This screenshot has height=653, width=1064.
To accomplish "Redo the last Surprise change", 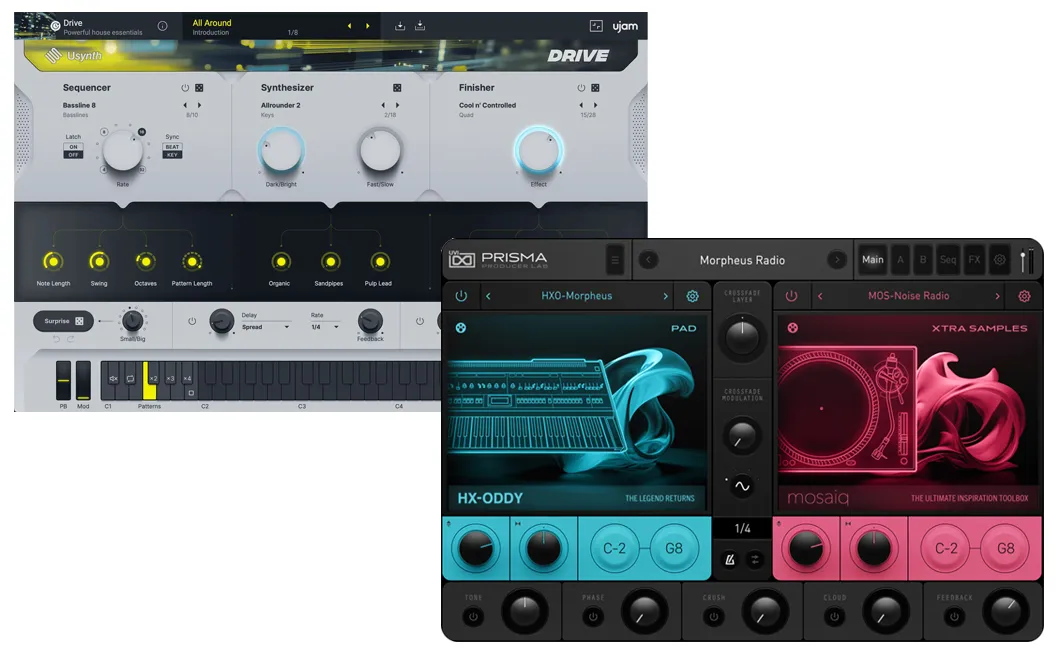I will click(x=71, y=338).
